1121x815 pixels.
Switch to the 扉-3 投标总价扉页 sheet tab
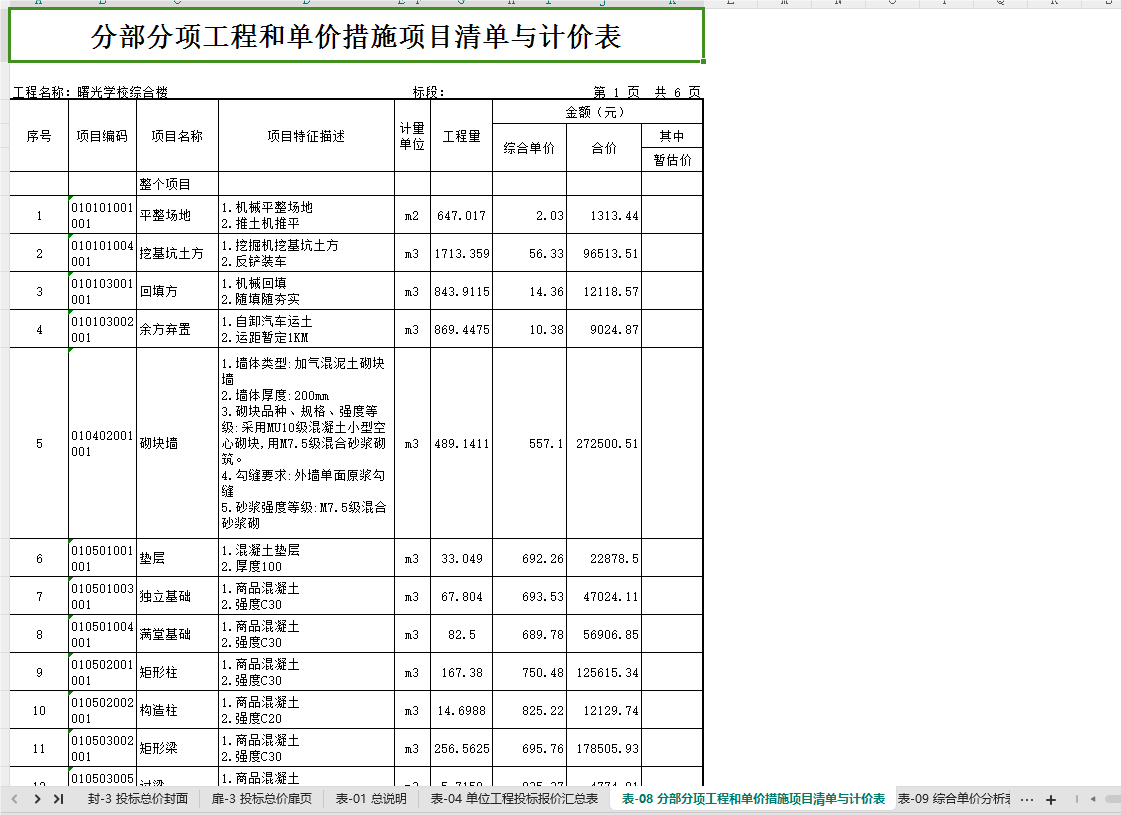[262, 799]
